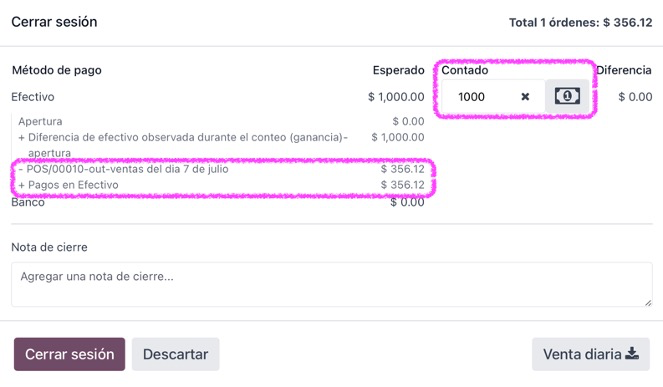Click the closing note textarea resize handle
This screenshot has height=387, width=663.
tap(648, 302)
